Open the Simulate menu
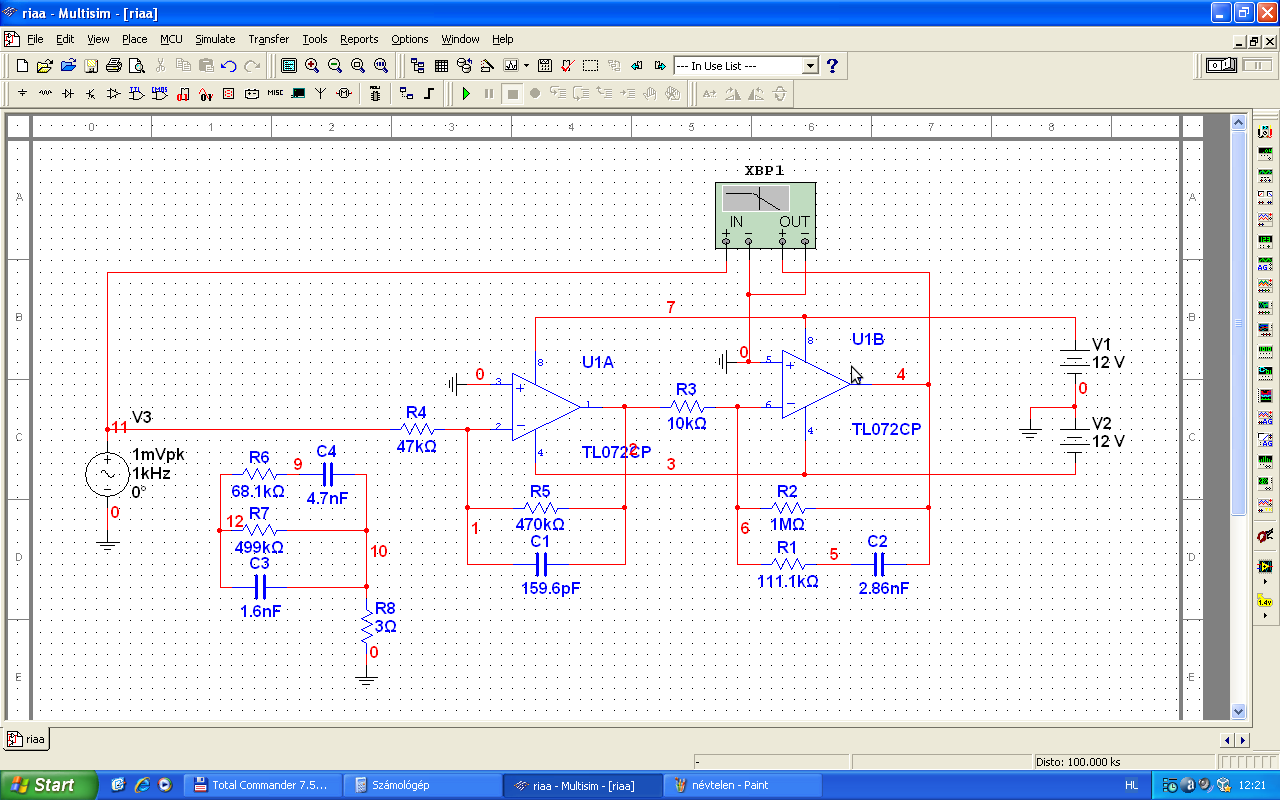 [x=215, y=39]
